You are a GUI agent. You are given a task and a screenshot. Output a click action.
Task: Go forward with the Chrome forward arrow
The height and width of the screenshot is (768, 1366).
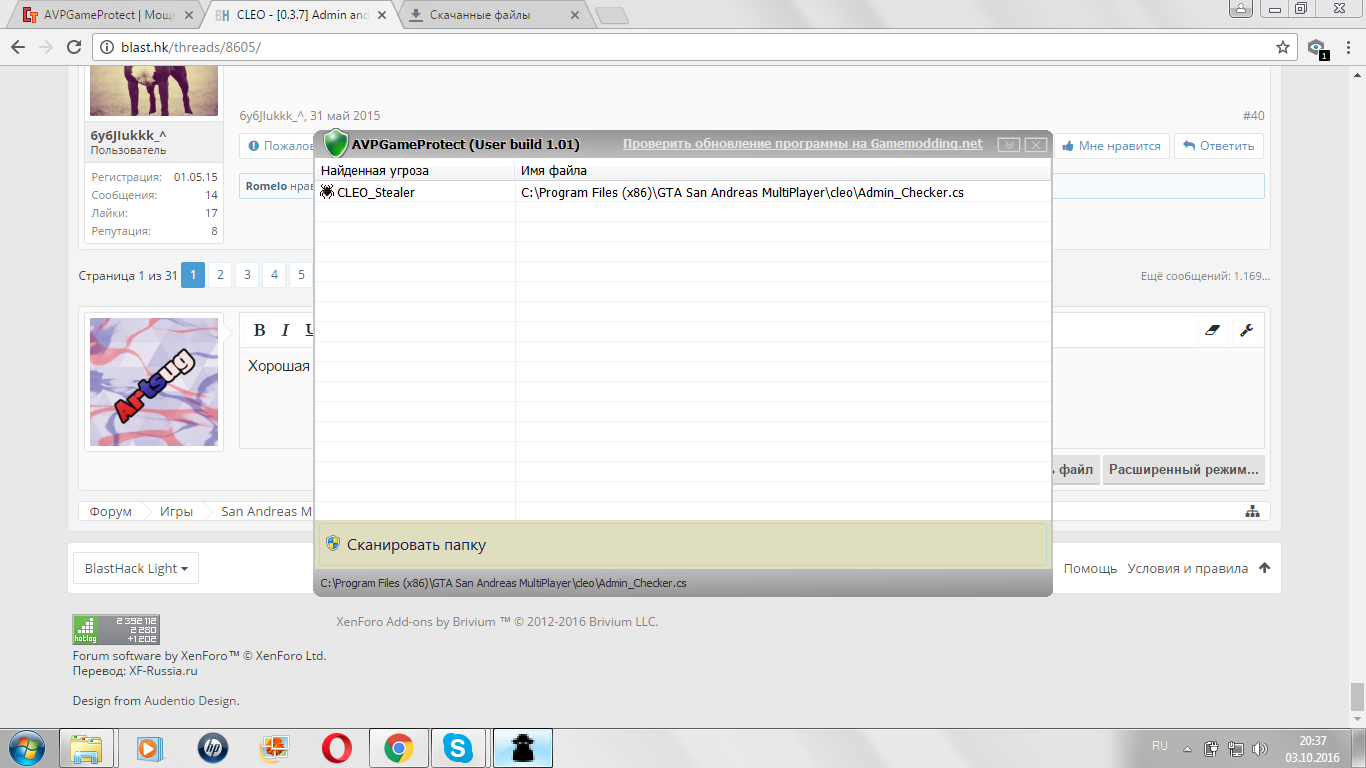(45, 47)
